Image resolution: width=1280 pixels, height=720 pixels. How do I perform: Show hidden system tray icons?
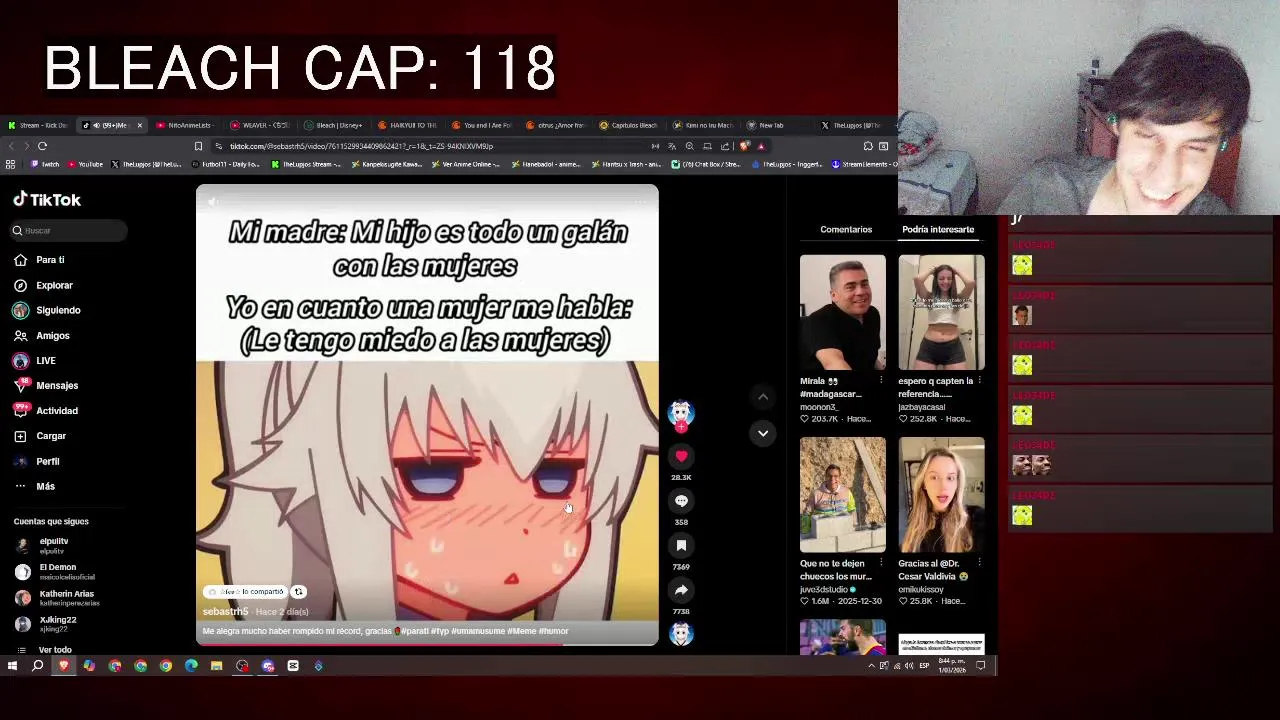pyautogui.click(x=871, y=666)
